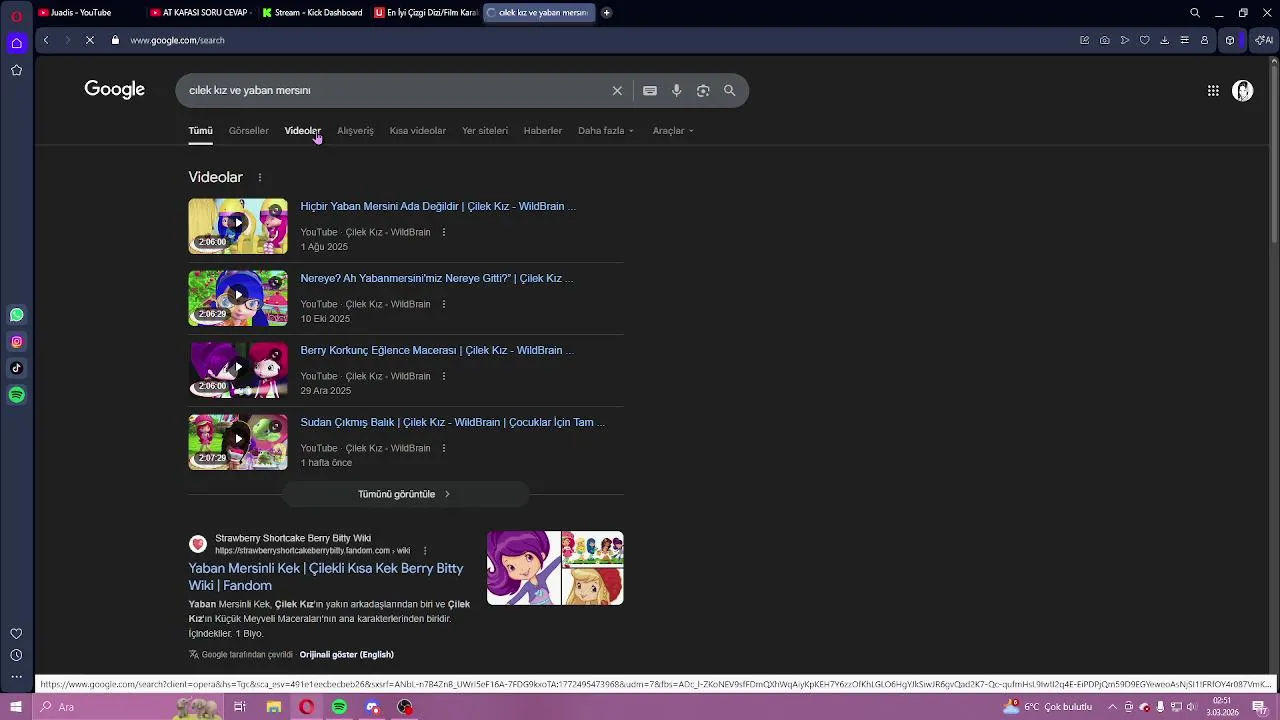
Task: Select the Tümü search tab
Action: [201, 131]
